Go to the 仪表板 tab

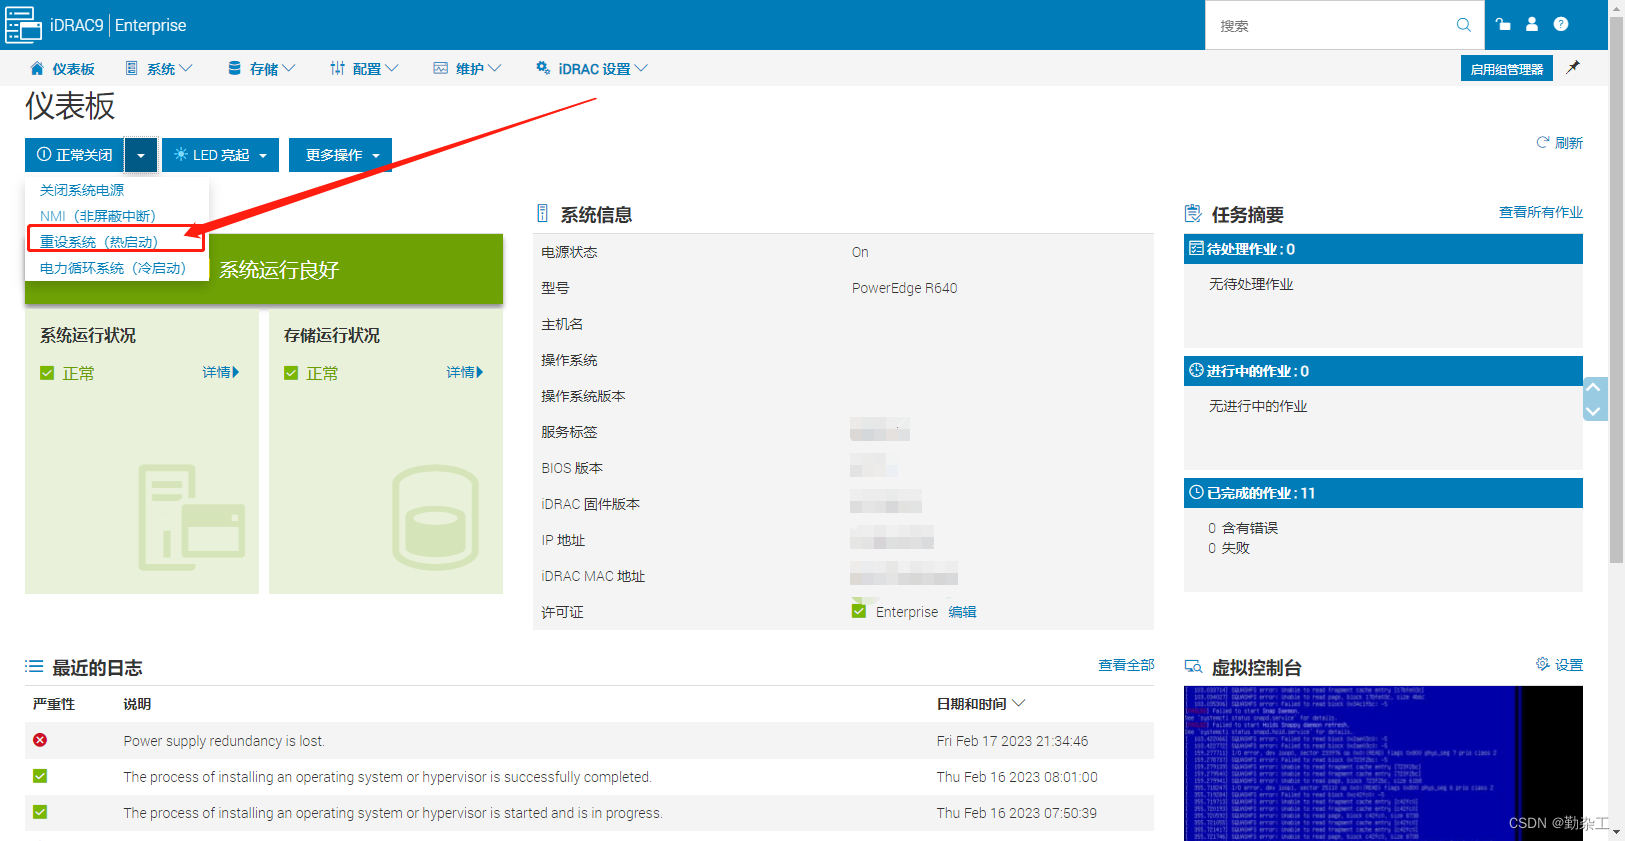(x=62, y=68)
